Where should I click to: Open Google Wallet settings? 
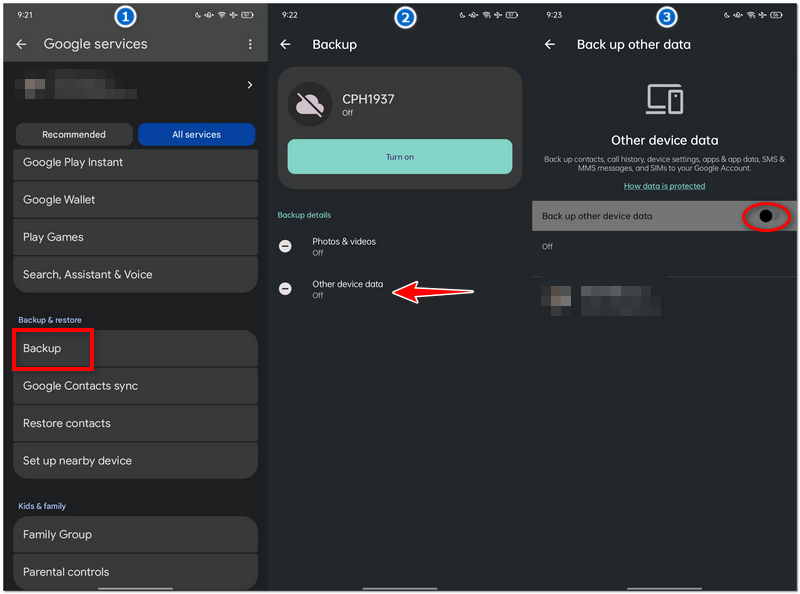coord(135,200)
